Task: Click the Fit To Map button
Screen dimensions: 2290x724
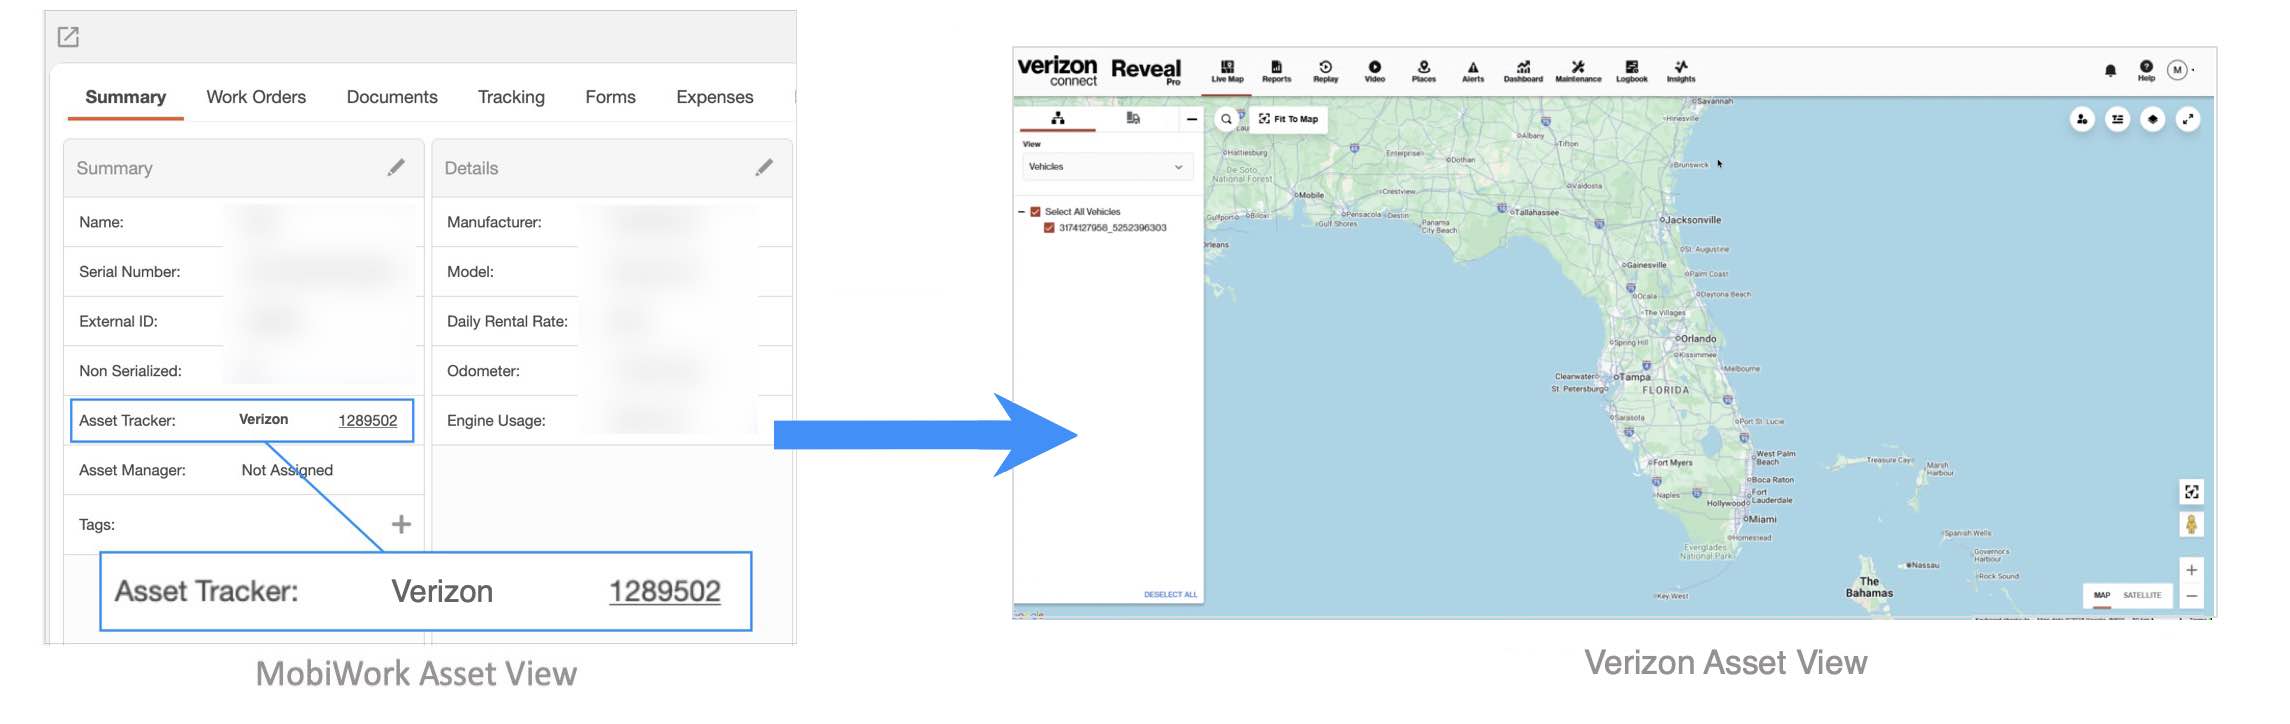Action: click(1289, 119)
